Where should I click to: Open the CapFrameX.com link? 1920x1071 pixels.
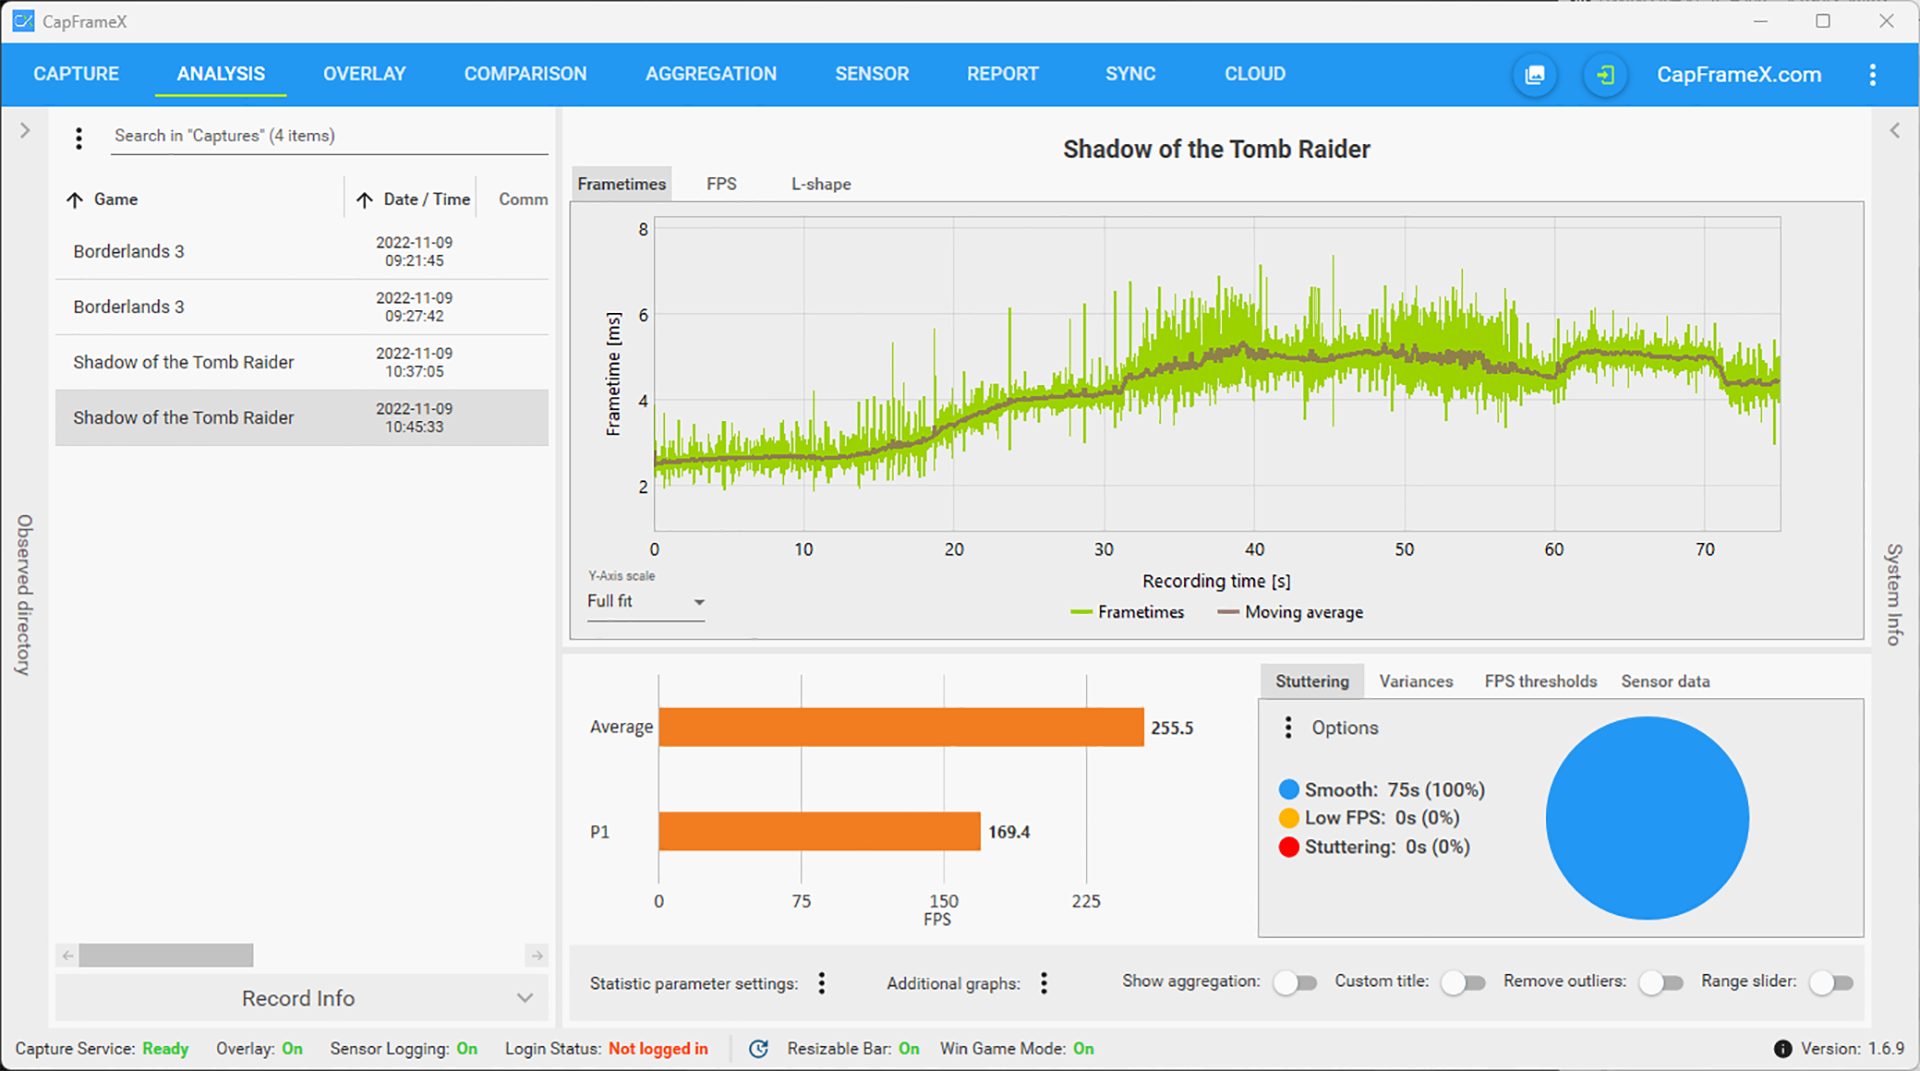tap(1738, 75)
